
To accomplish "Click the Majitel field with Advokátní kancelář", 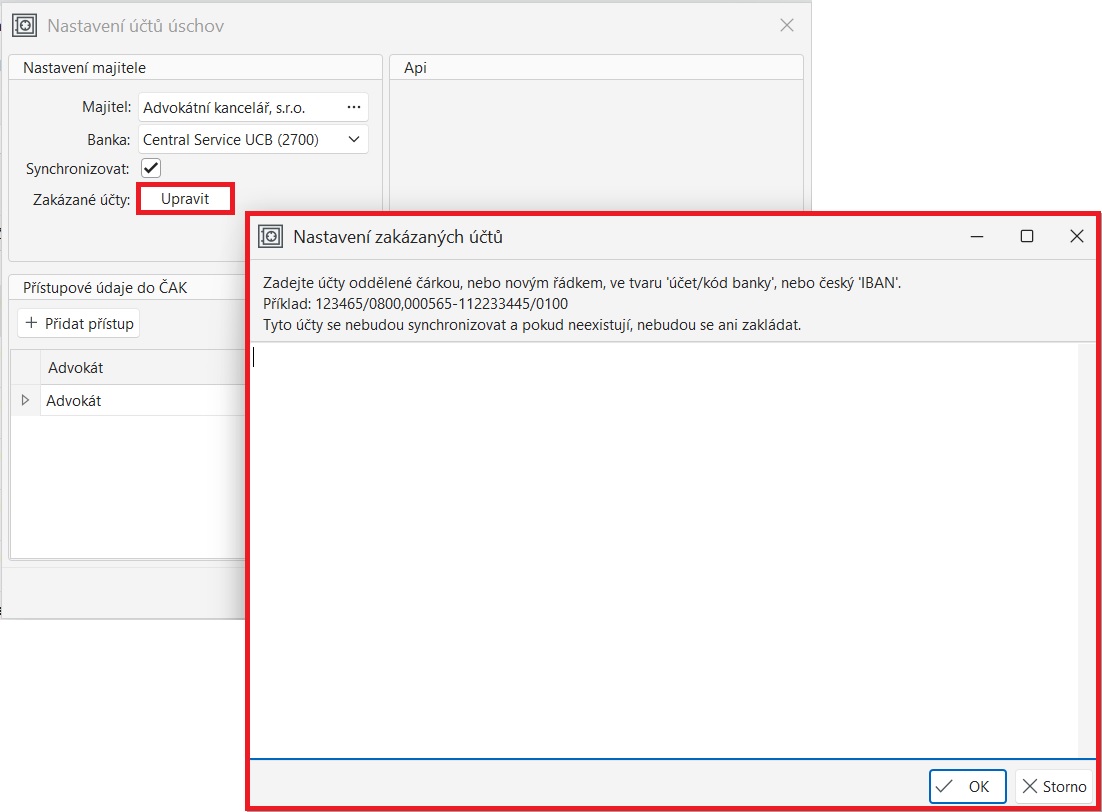I will [238, 107].
